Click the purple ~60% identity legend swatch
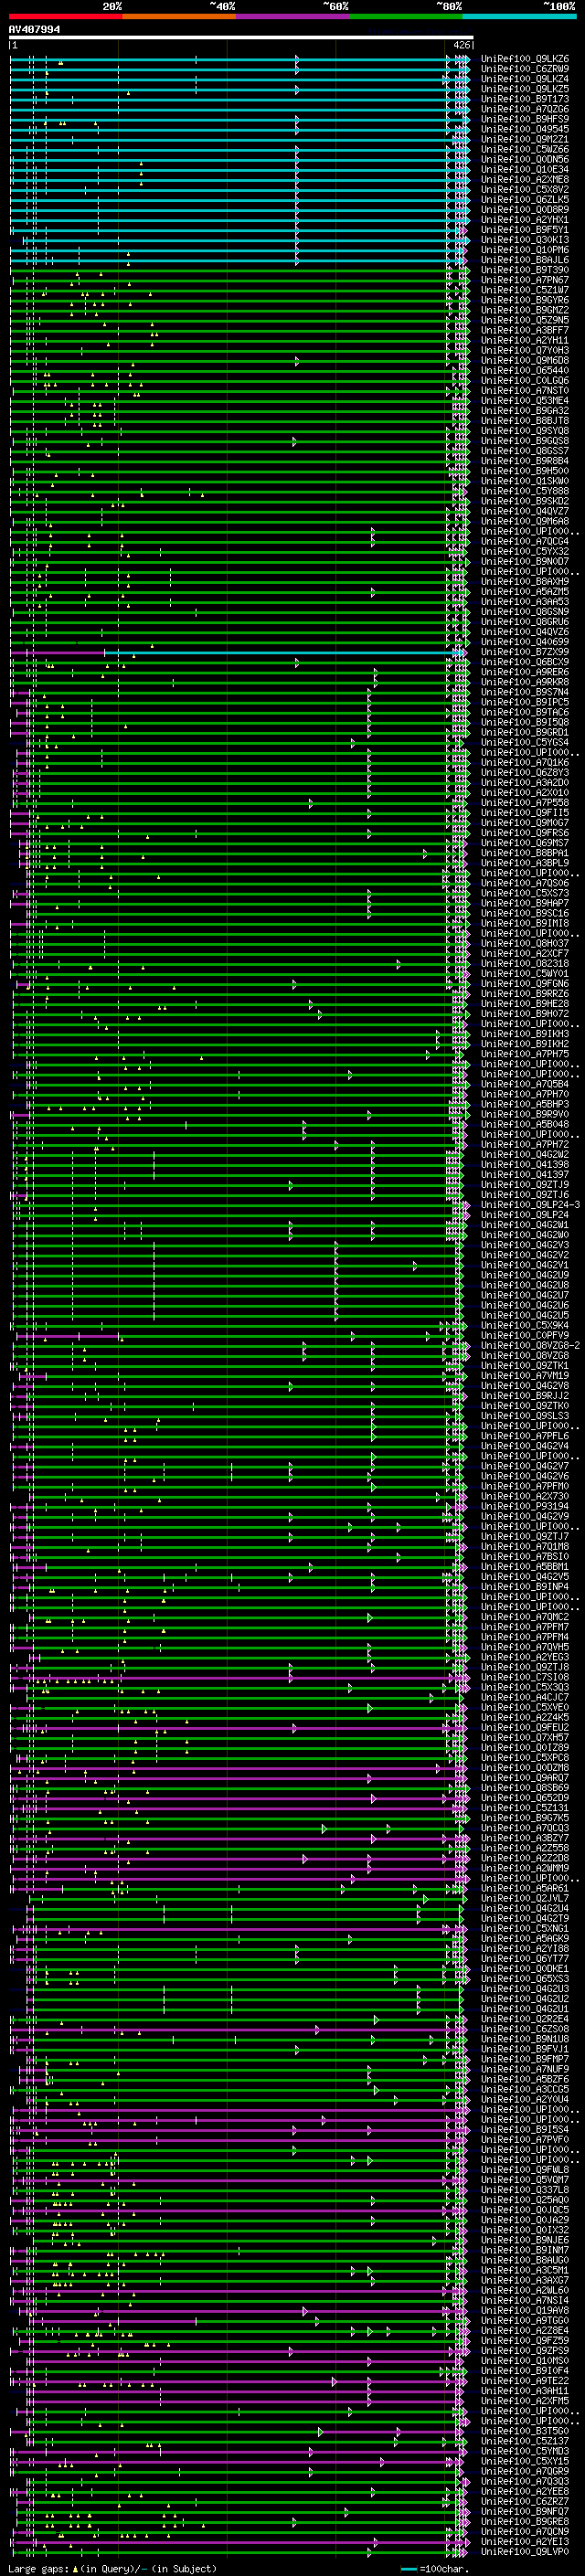Image resolution: width=585 pixels, height=2576 pixels. coord(292,16)
